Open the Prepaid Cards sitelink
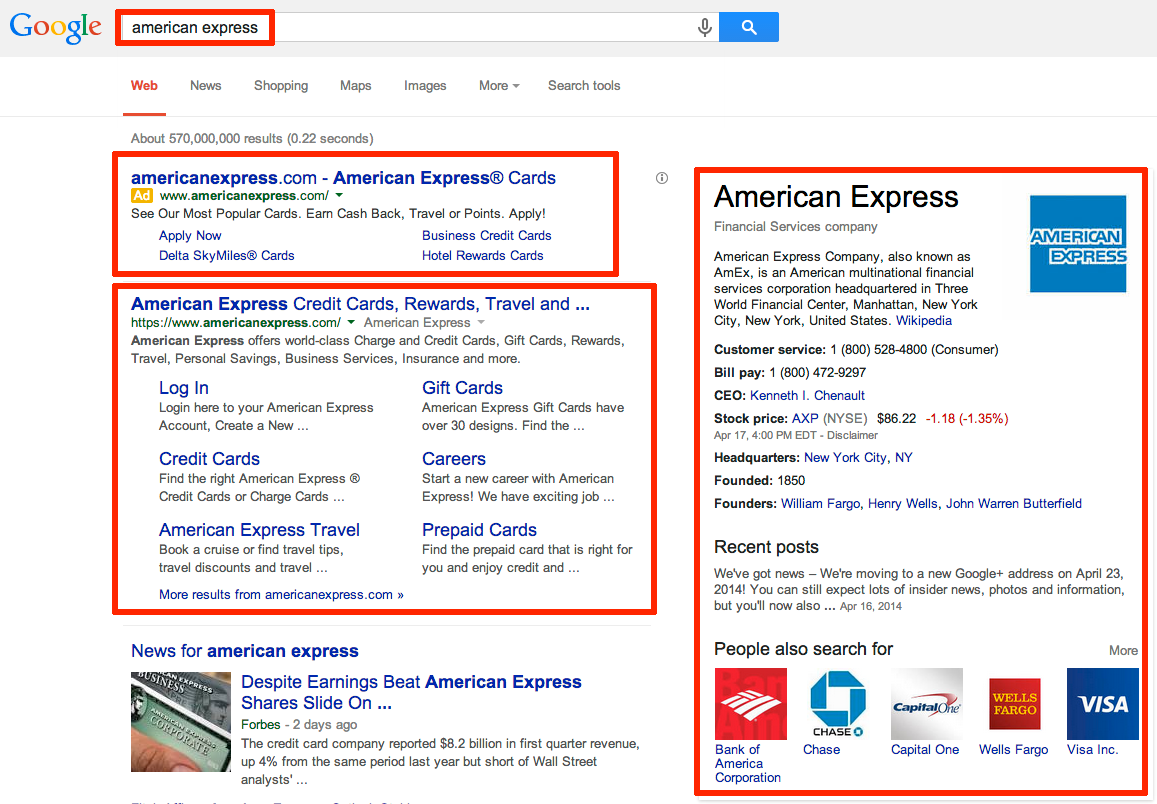The width and height of the screenshot is (1157, 804). 479,530
